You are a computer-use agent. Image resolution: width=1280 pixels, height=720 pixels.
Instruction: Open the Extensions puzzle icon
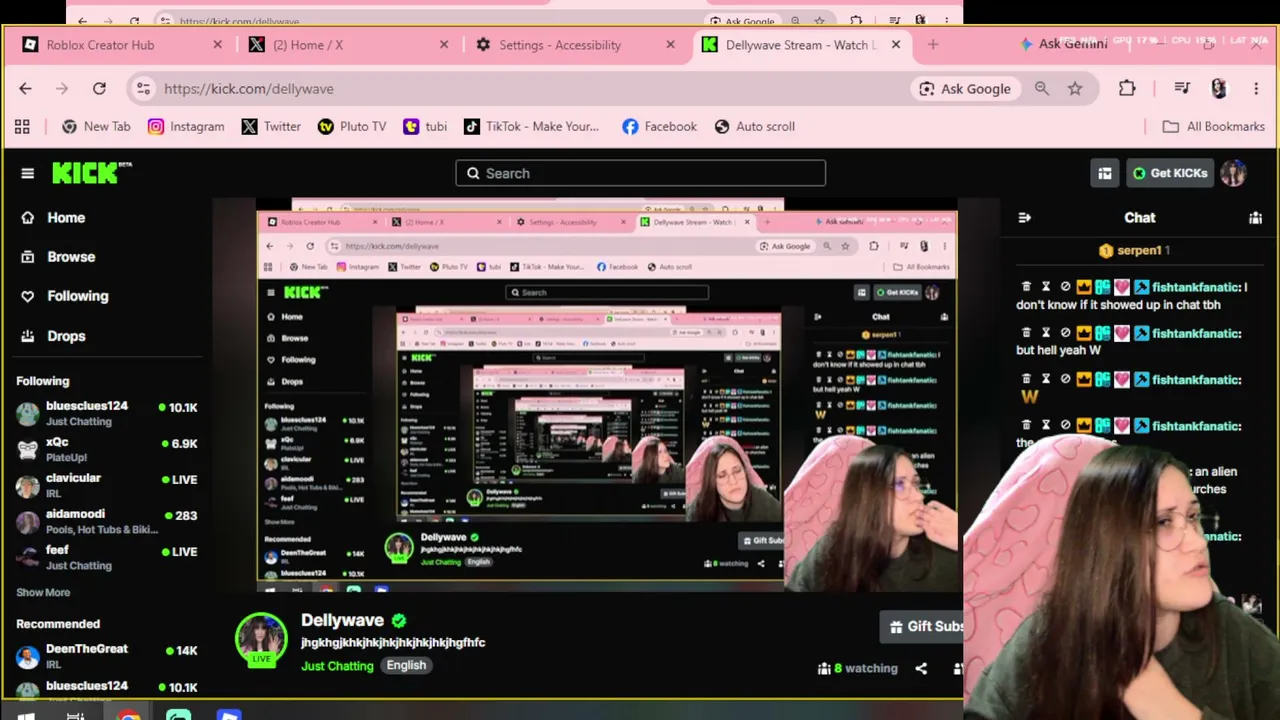tap(1127, 88)
